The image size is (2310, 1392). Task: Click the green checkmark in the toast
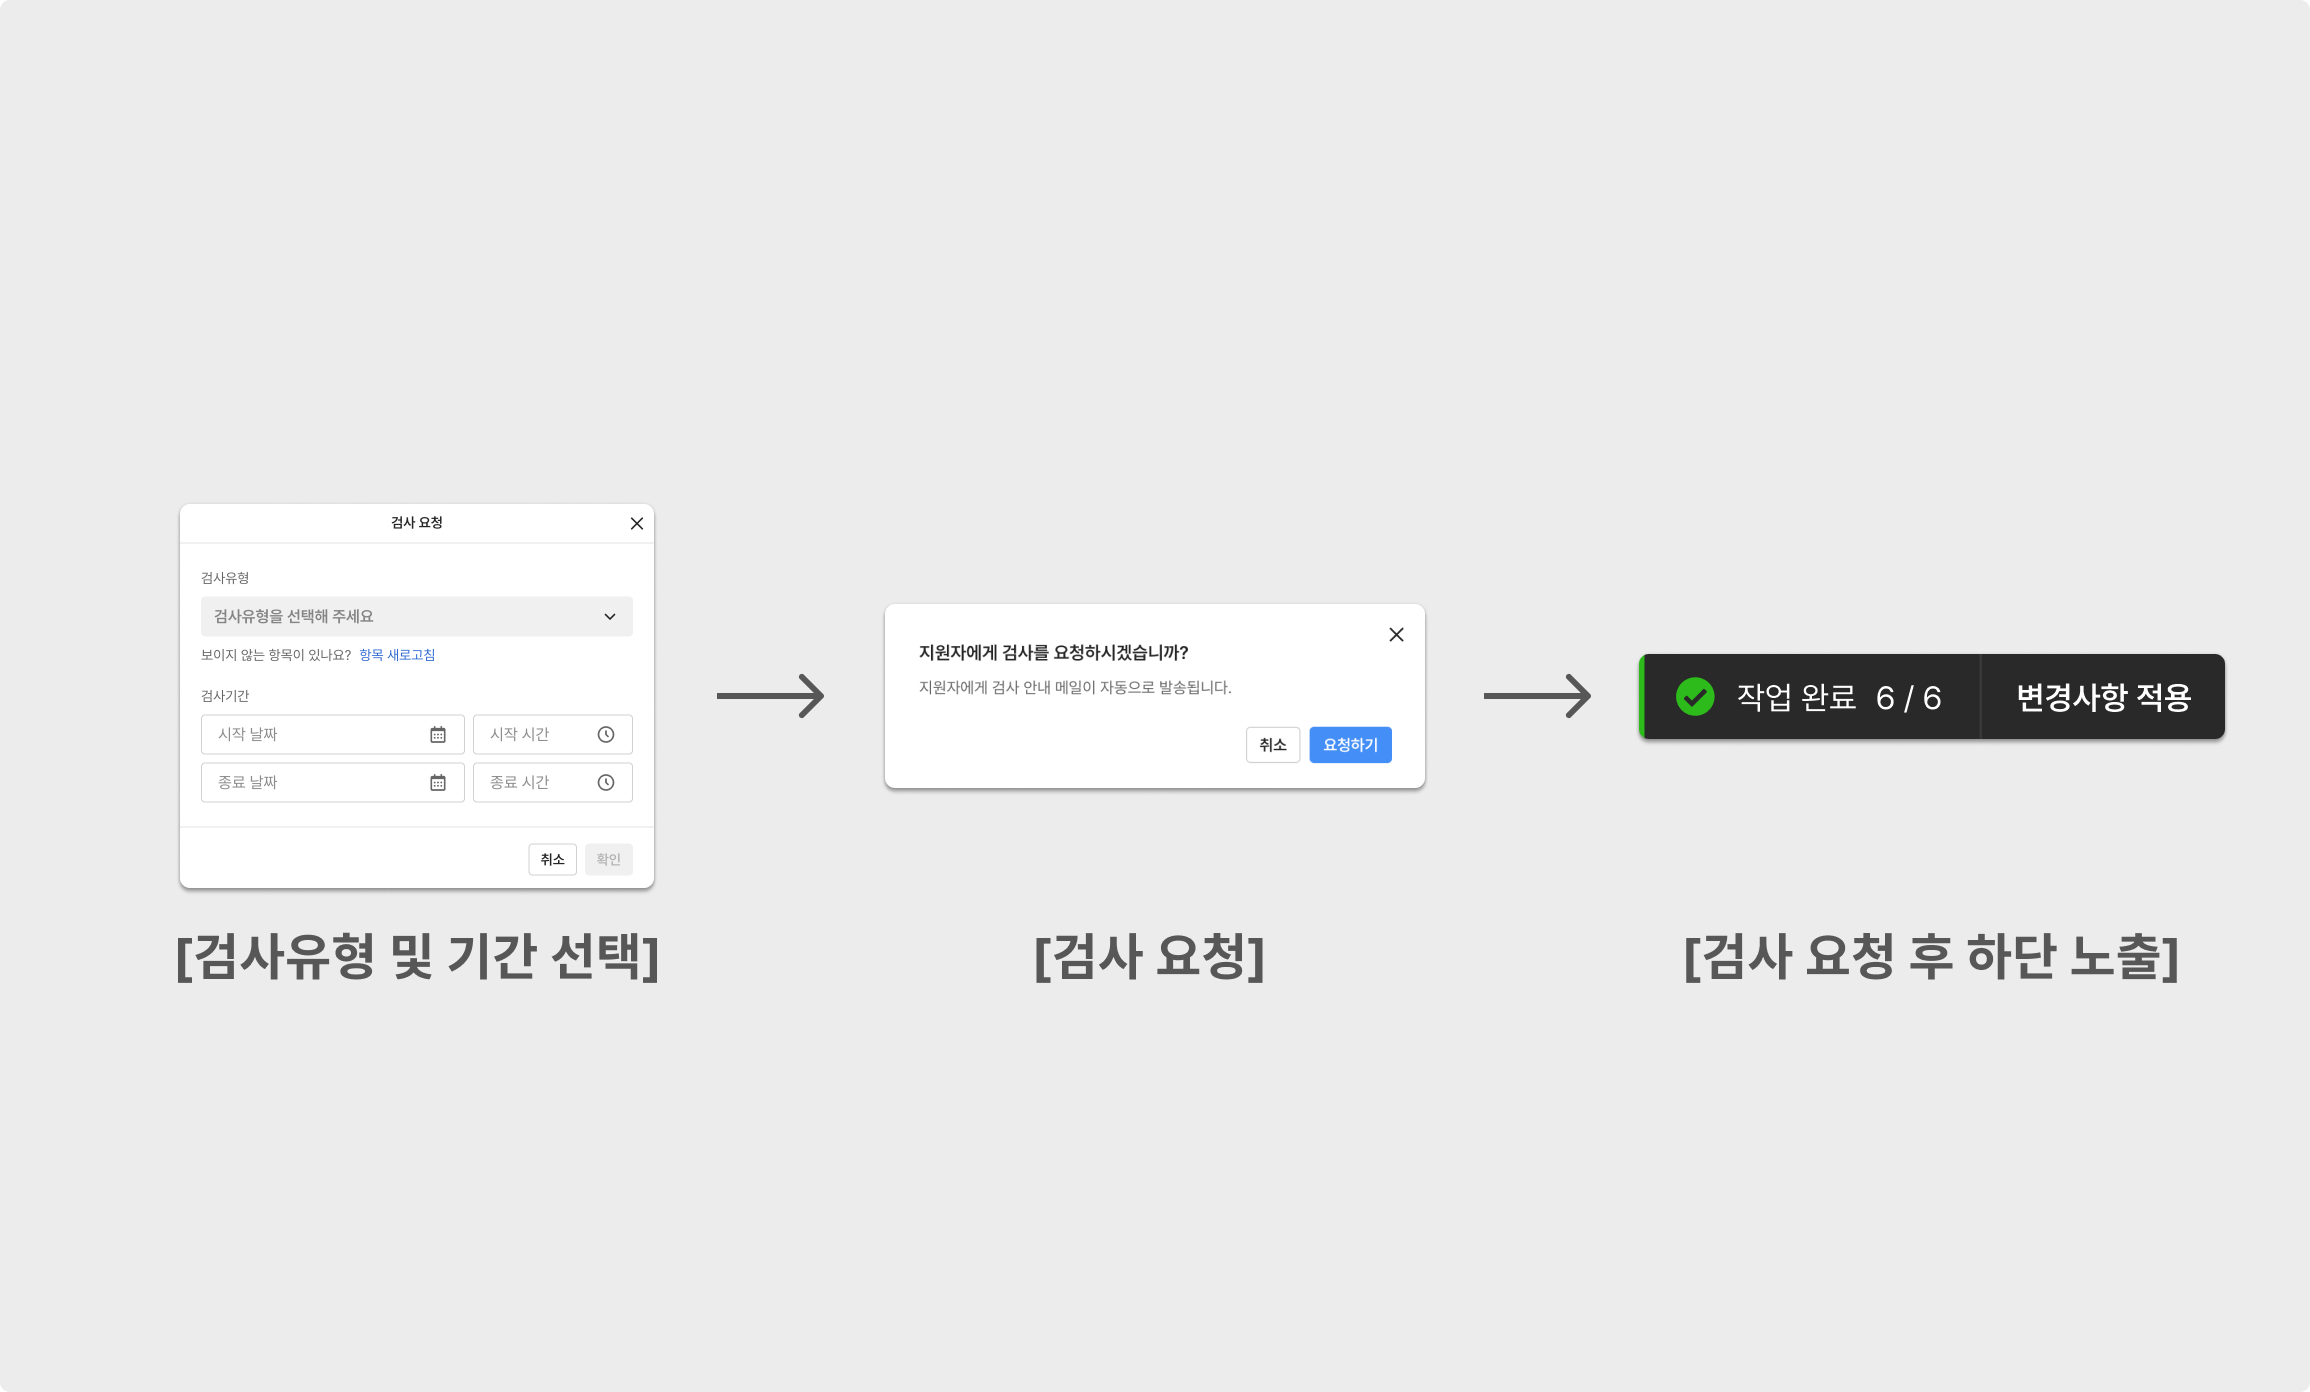(1695, 697)
